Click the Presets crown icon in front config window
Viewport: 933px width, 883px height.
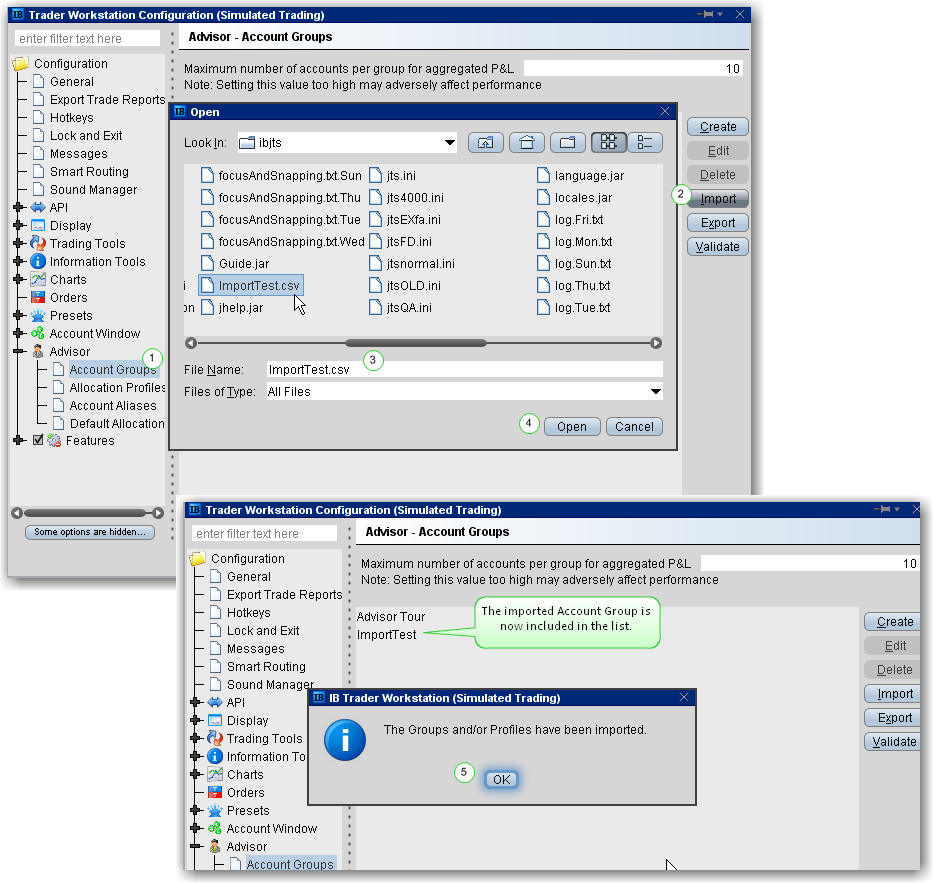point(215,810)
